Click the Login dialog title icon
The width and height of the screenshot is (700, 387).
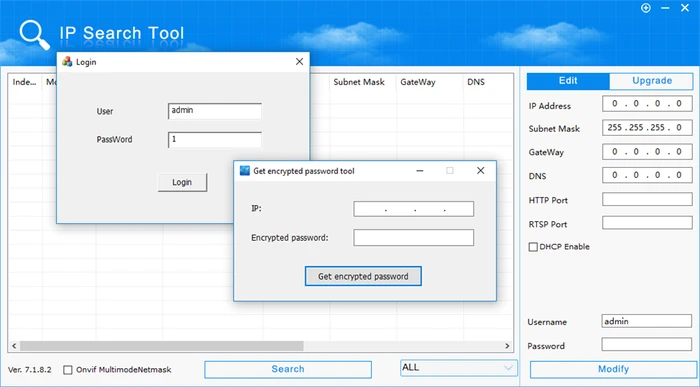67,62
